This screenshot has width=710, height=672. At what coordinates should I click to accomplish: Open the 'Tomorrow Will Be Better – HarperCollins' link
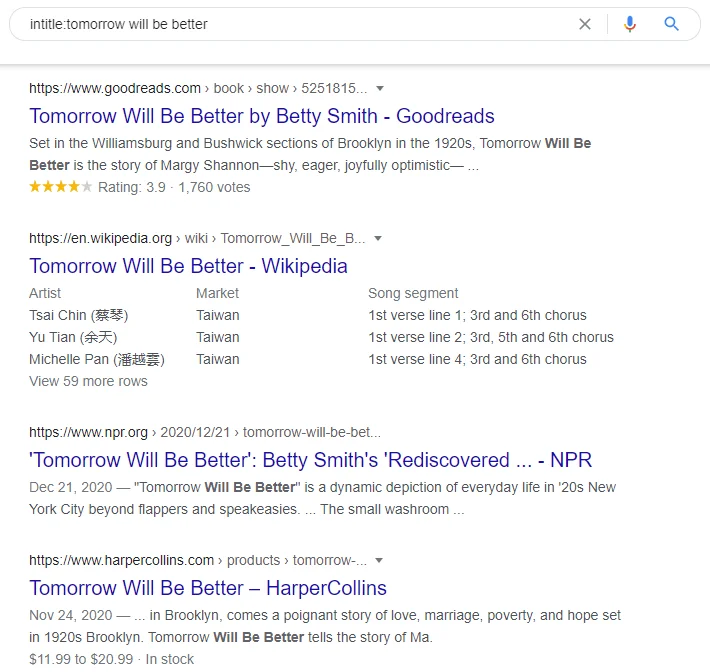click(208, 588)
